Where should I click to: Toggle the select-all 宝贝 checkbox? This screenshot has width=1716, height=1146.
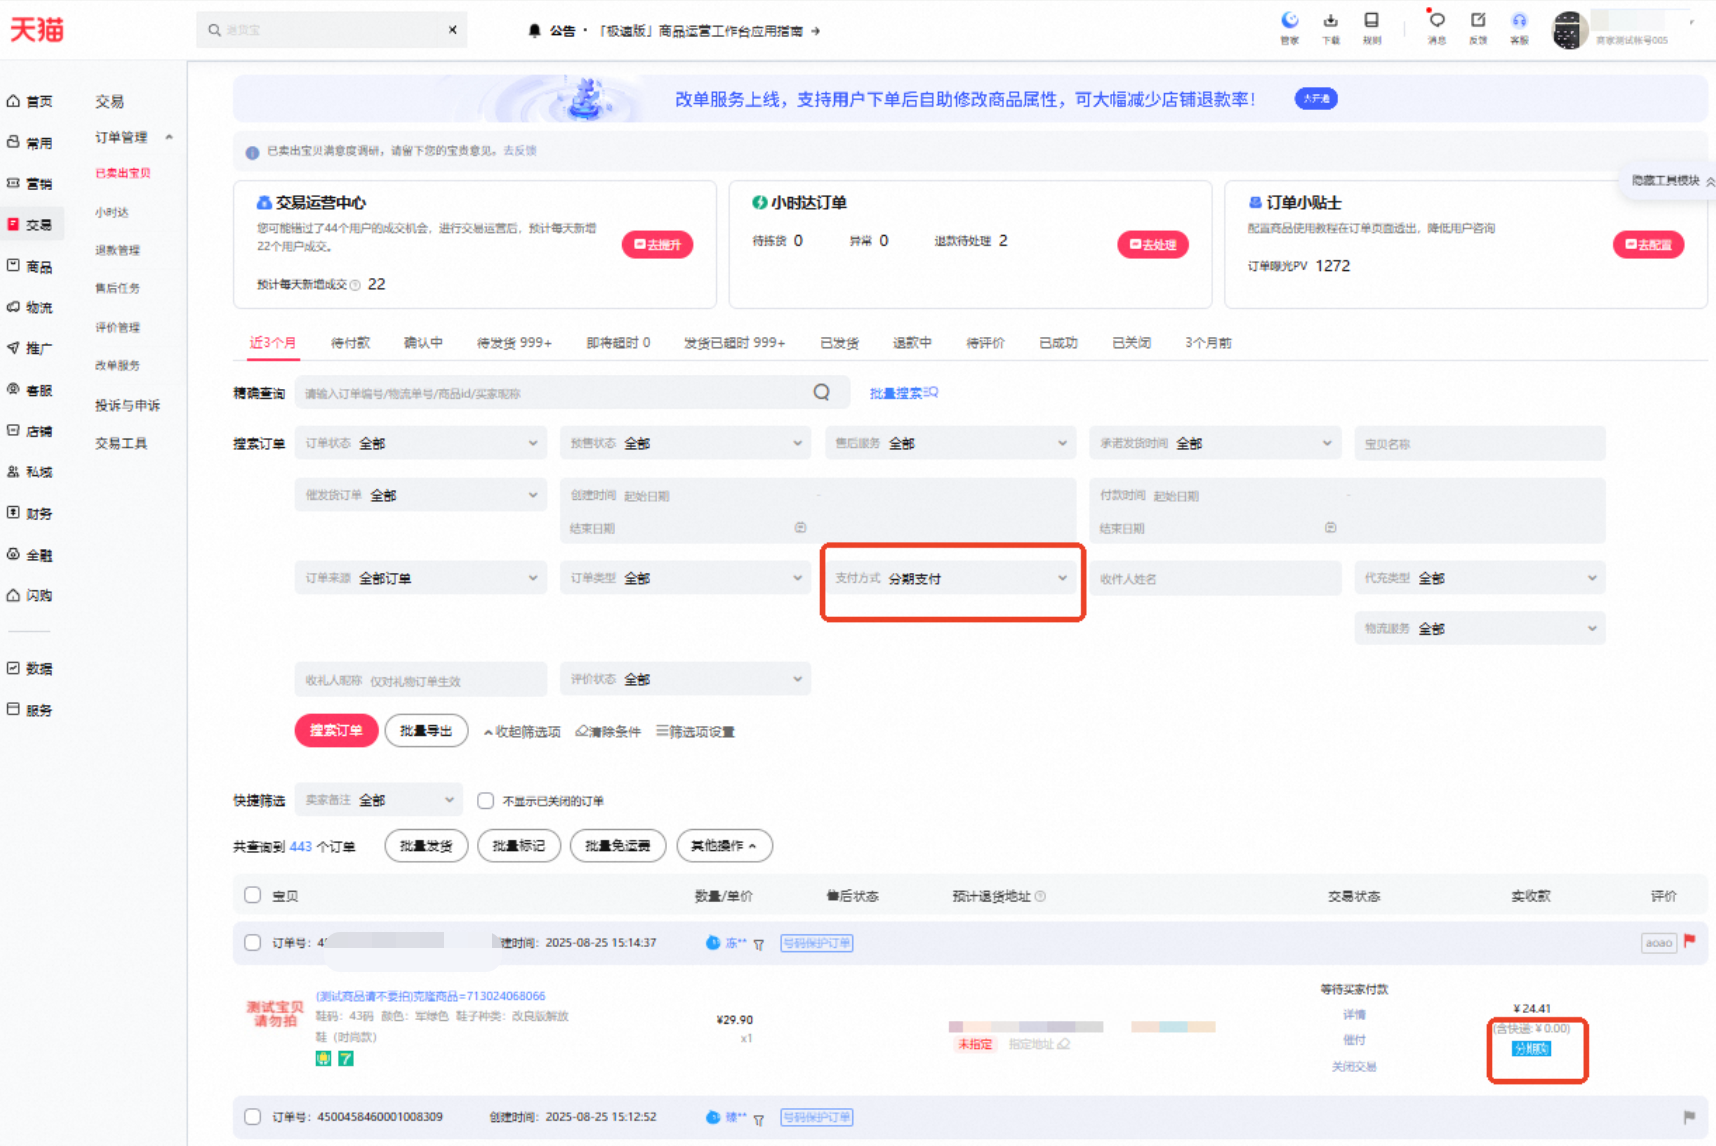click(253, 895)
